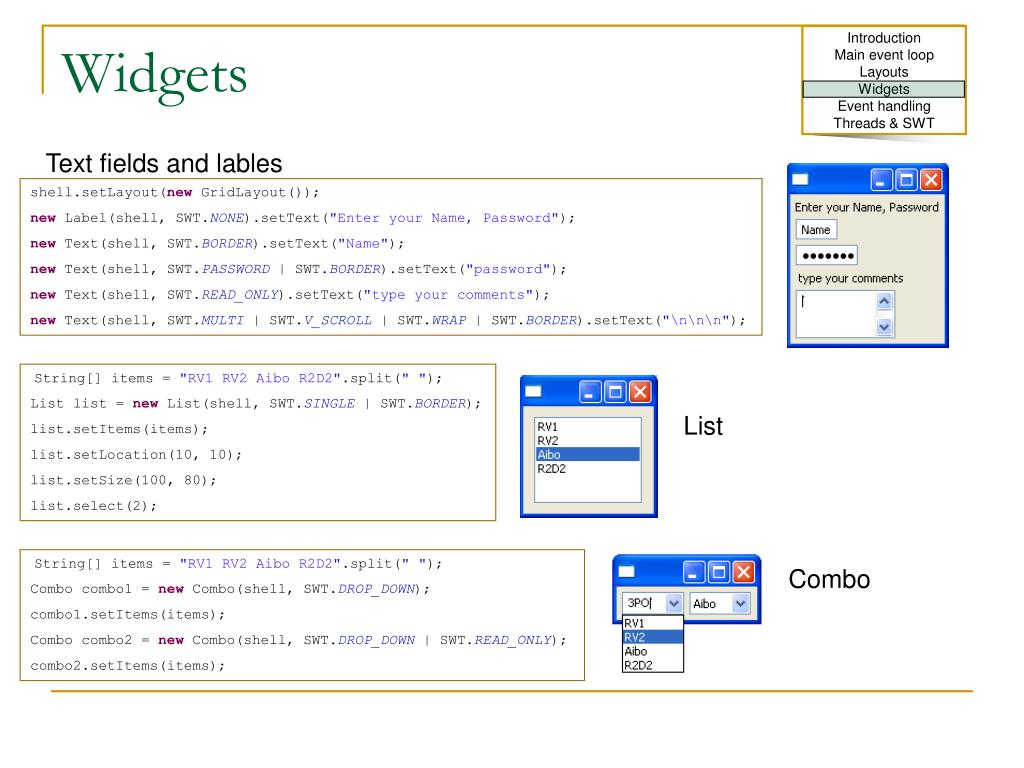Click the SWT.READ_ONLY Text code line
Screen dimensions: 1024x768
[289, 295]
